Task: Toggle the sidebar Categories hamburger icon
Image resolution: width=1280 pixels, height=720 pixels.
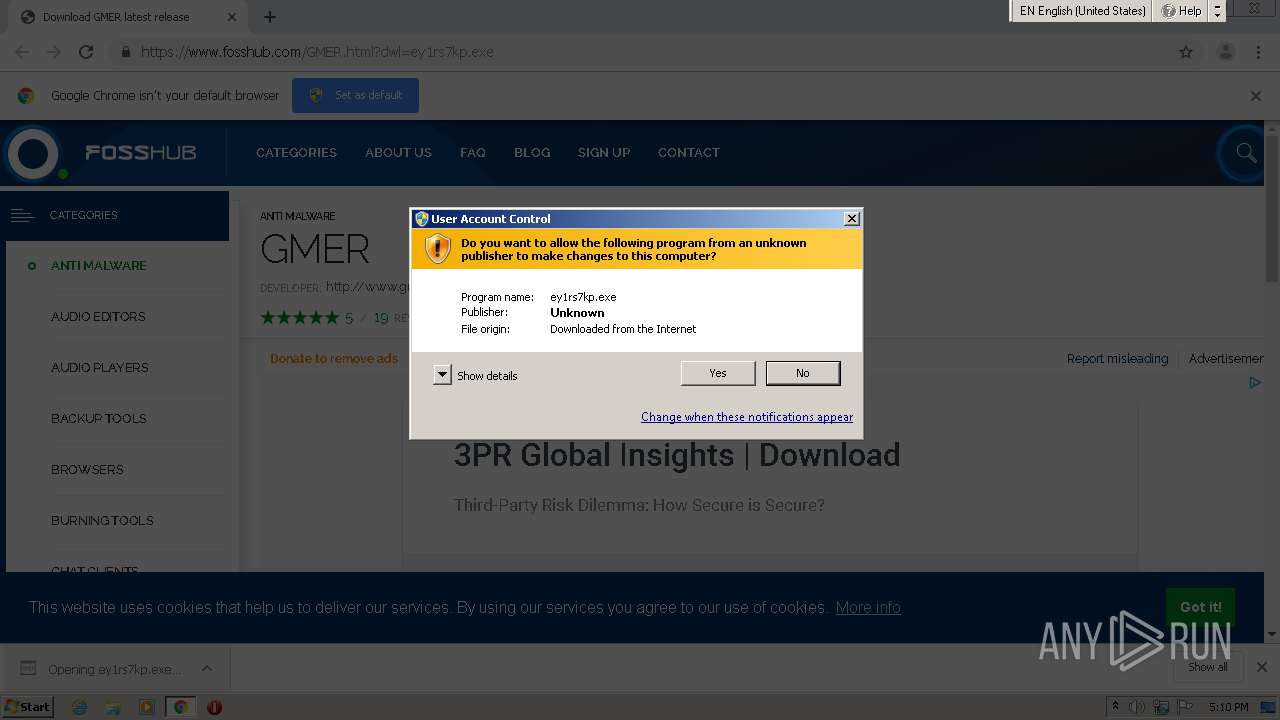Action: (x=22, y=215)
